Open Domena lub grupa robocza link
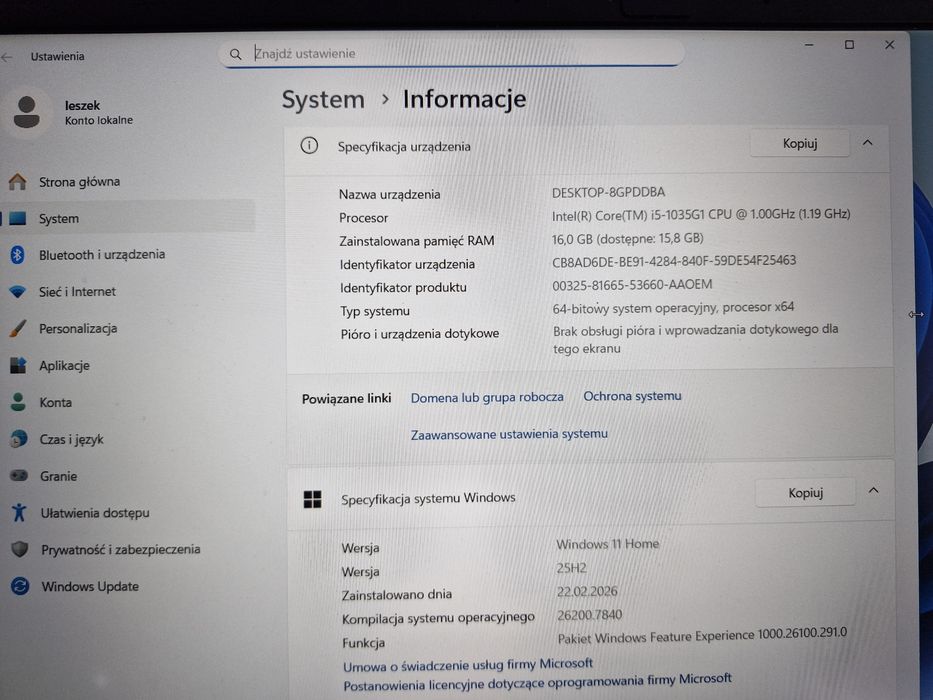The image size is (933, 700). (x=487, y=397)
